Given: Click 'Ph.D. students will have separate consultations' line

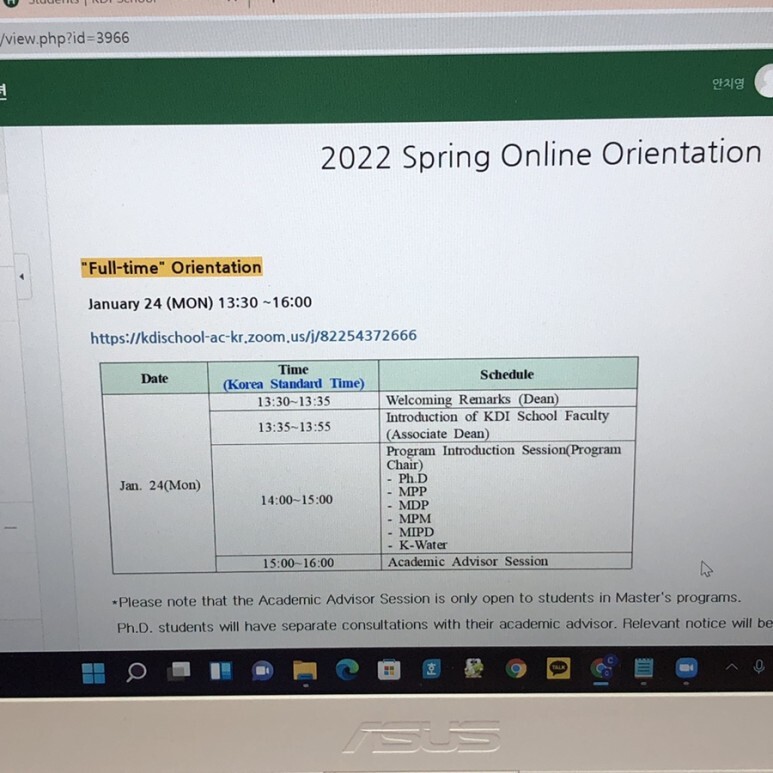Looking at the screenshot, I should [445, 625].
